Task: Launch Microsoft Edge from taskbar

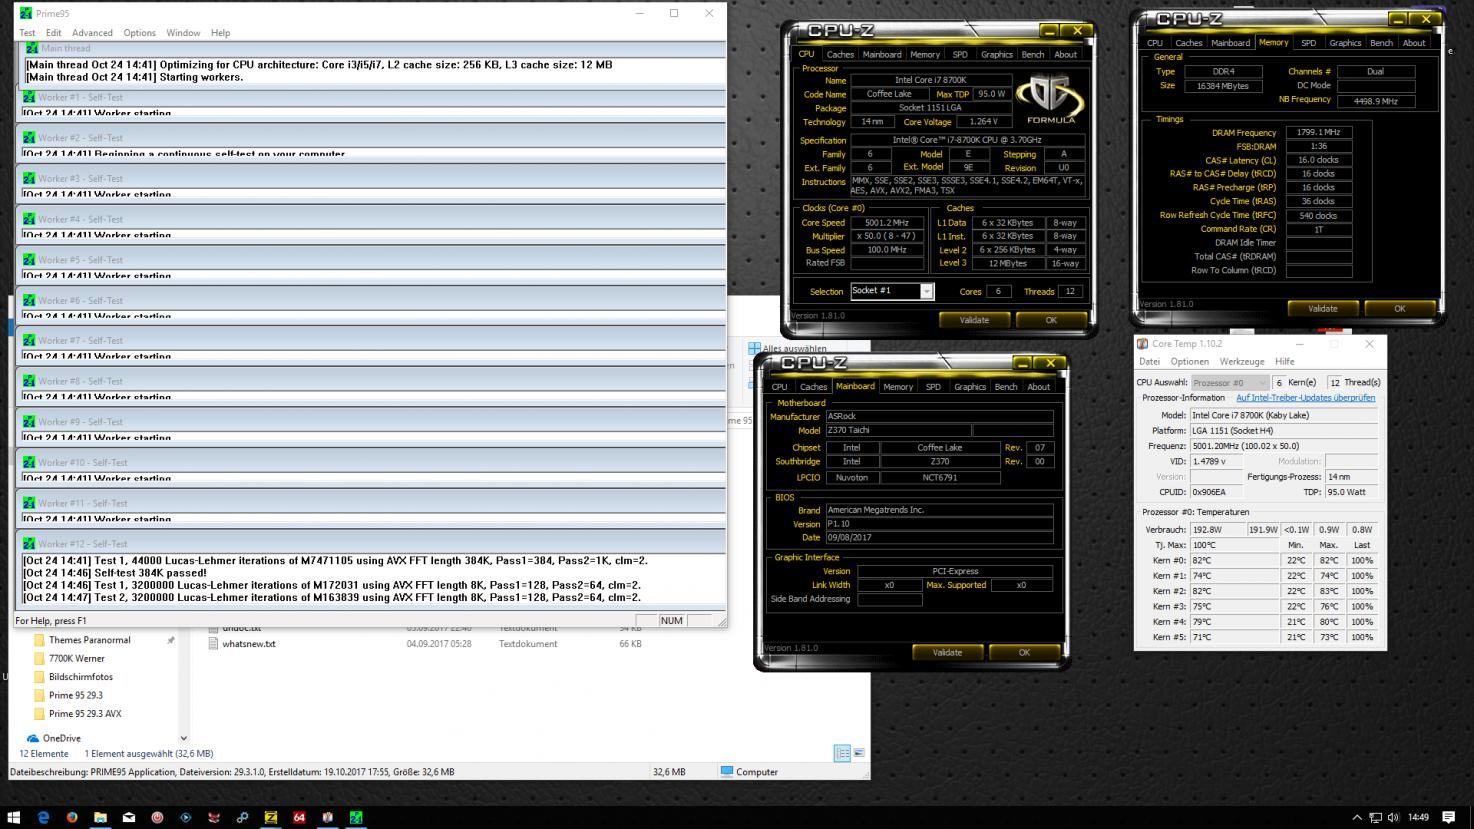Action: tap(43, 817)
